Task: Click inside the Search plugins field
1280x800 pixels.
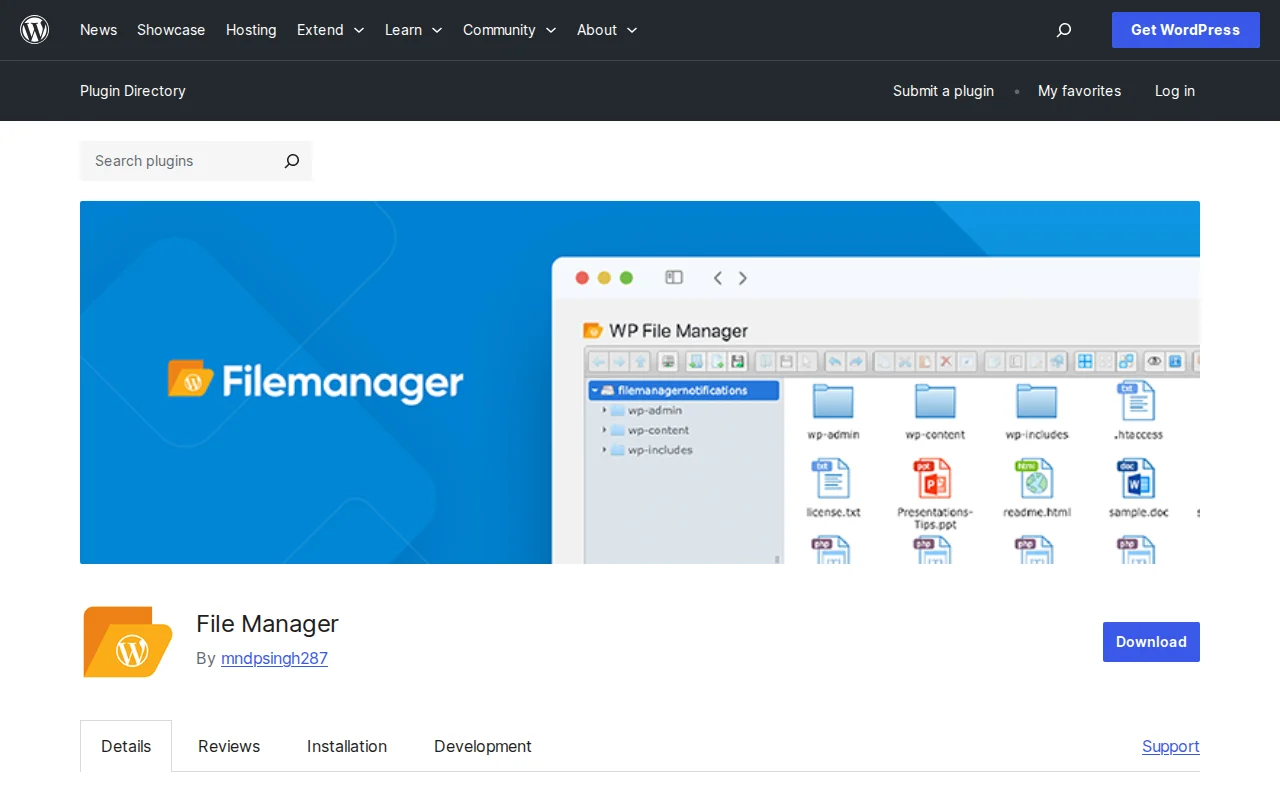Action: point(170,161)
